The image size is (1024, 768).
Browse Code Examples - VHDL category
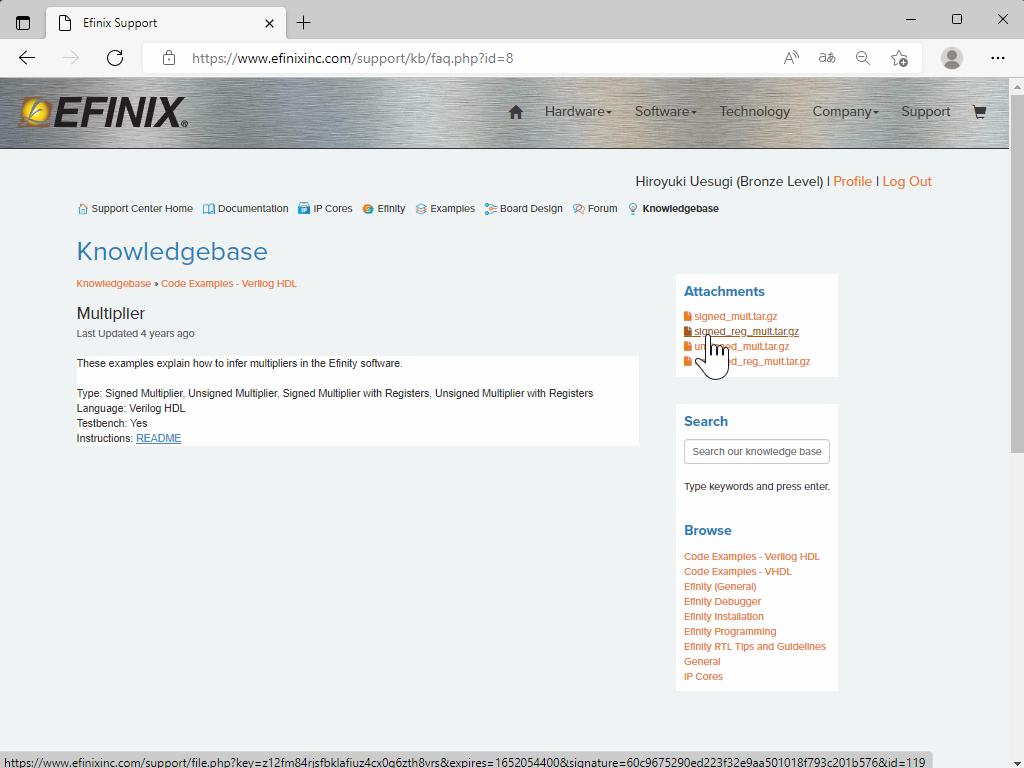pyautogui.click(x=737, y=571)
